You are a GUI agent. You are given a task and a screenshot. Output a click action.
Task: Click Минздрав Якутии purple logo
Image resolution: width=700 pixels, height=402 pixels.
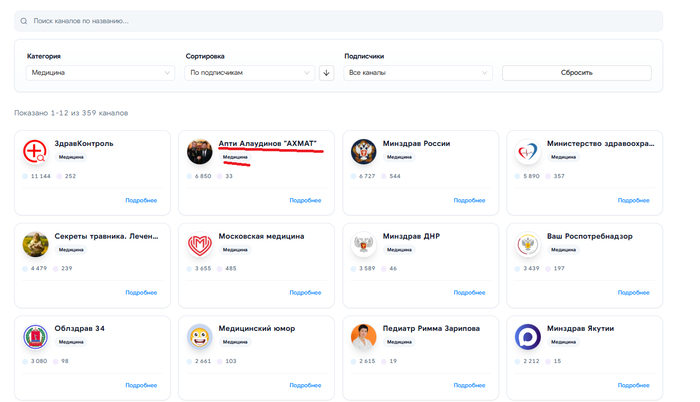pyautogui.click(x=528, y=337)
